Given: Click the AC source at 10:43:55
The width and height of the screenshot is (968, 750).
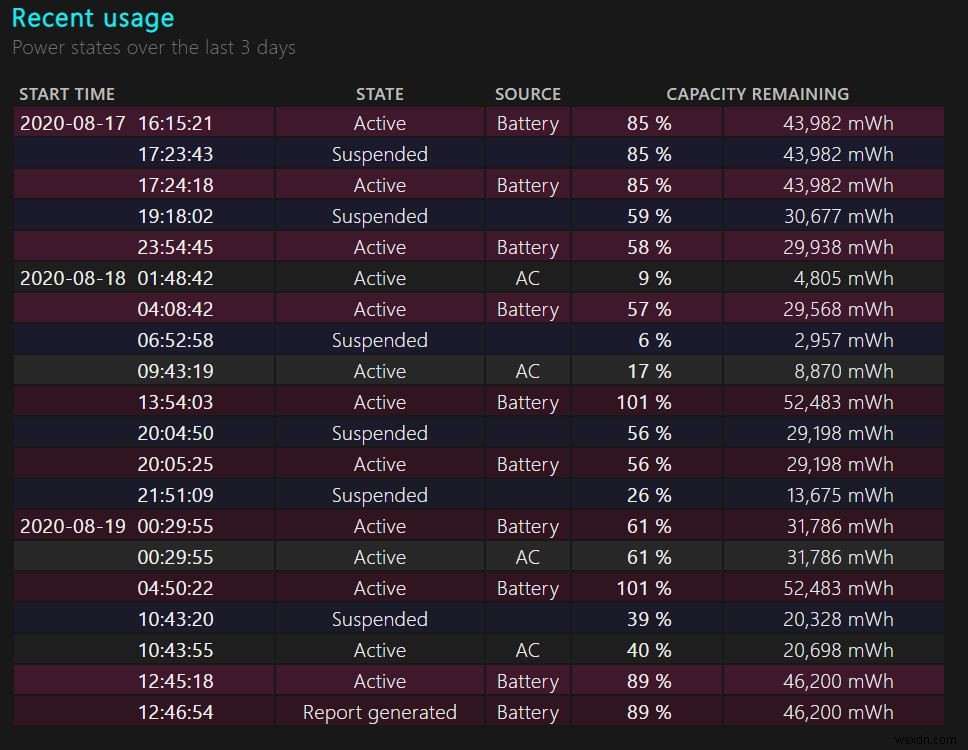Looking at the screenshot, I should [528, 649].
